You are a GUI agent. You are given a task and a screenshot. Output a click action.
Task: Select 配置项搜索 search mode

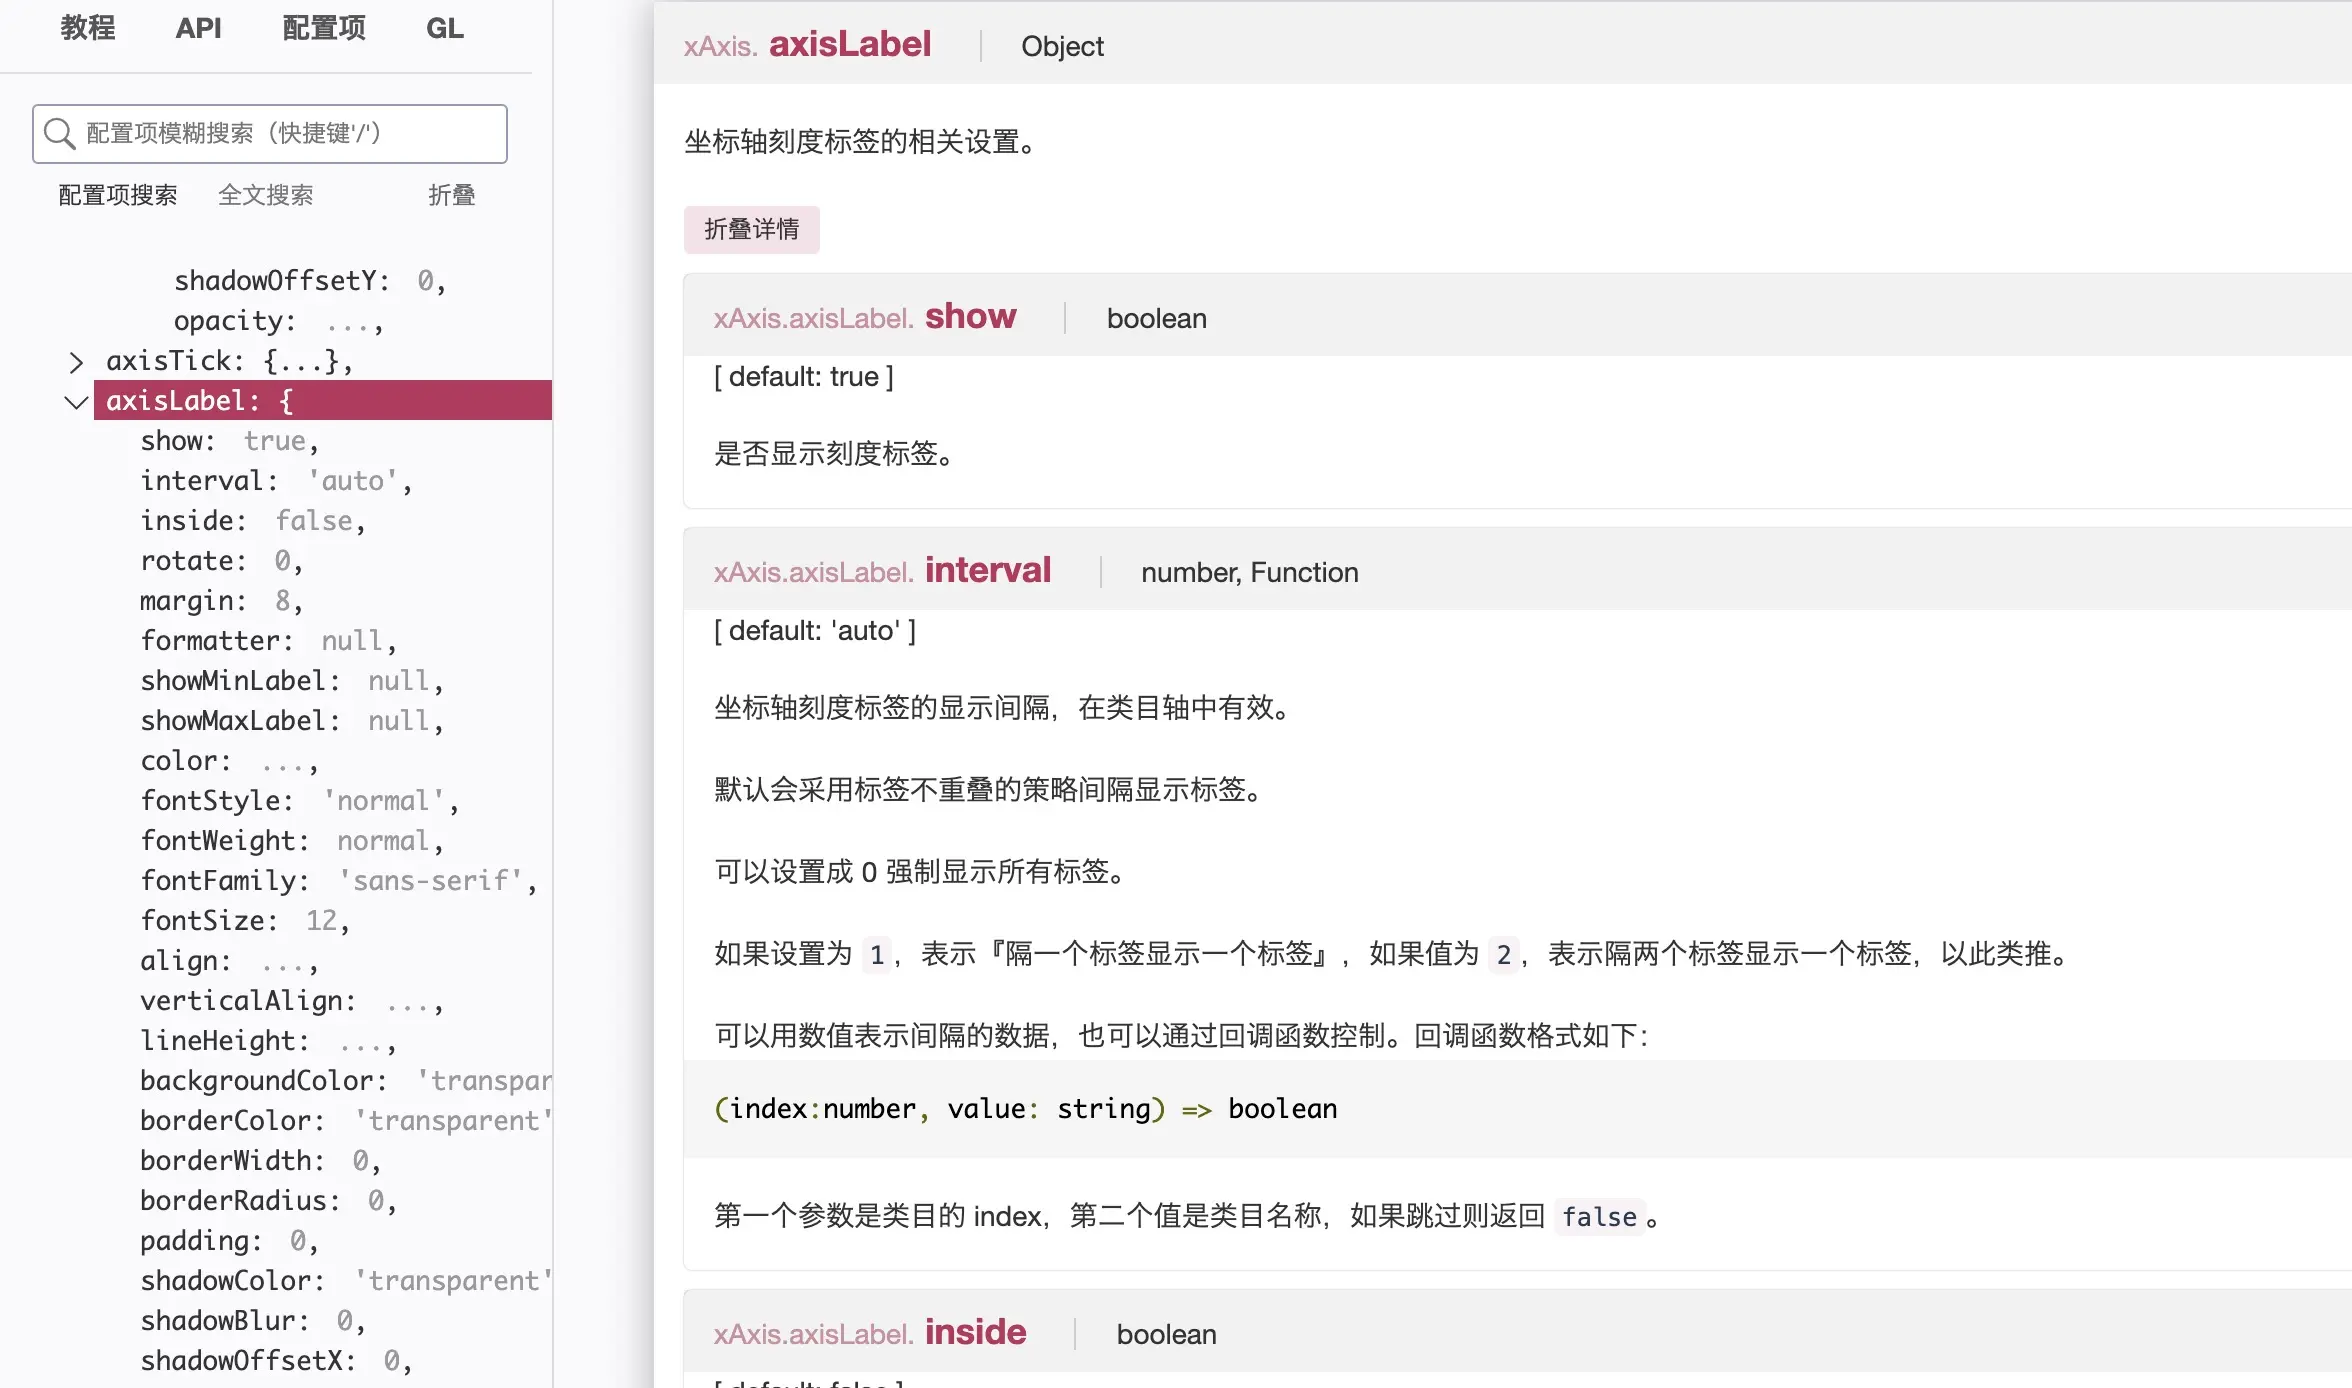118,195
